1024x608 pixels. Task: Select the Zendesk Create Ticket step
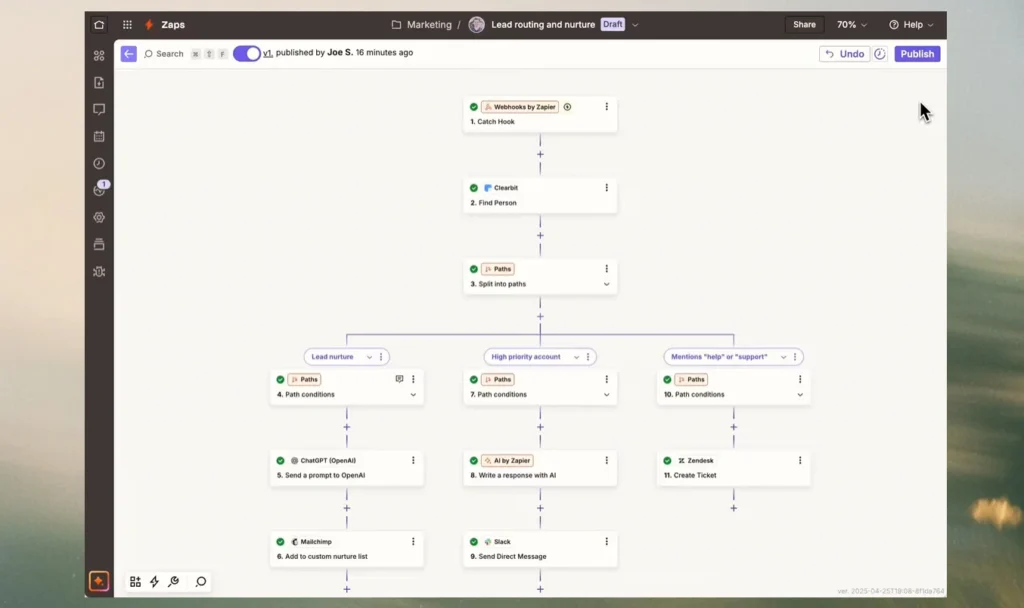[733, 468]
